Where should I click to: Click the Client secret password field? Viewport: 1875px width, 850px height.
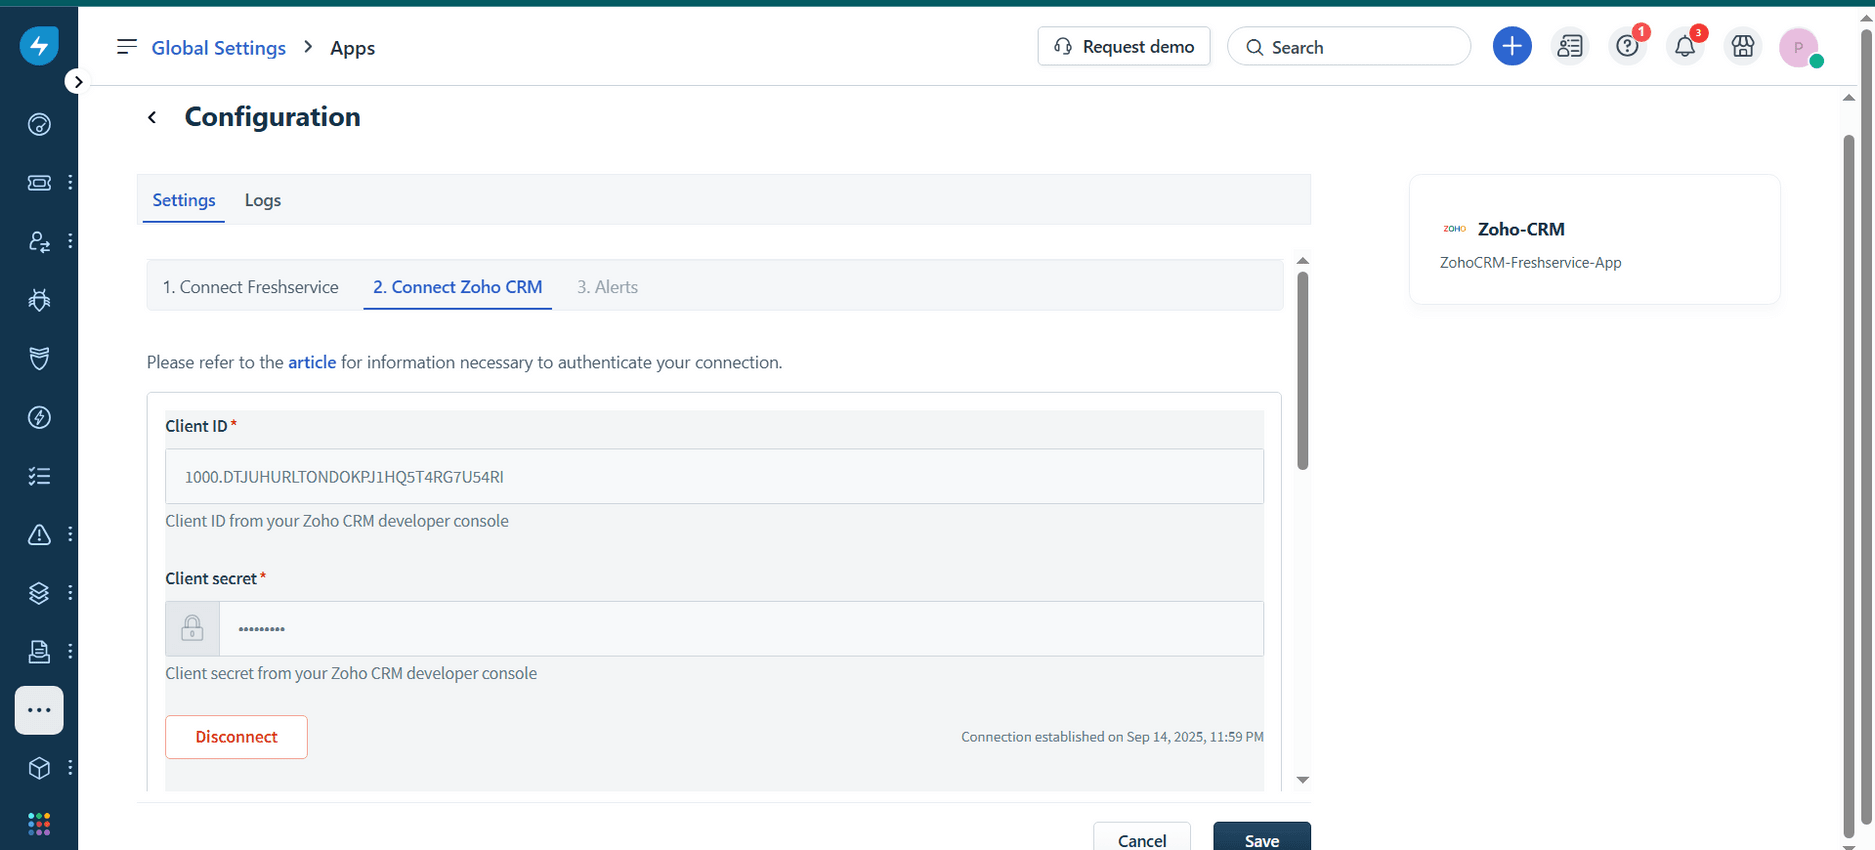(x=741, y=629)
